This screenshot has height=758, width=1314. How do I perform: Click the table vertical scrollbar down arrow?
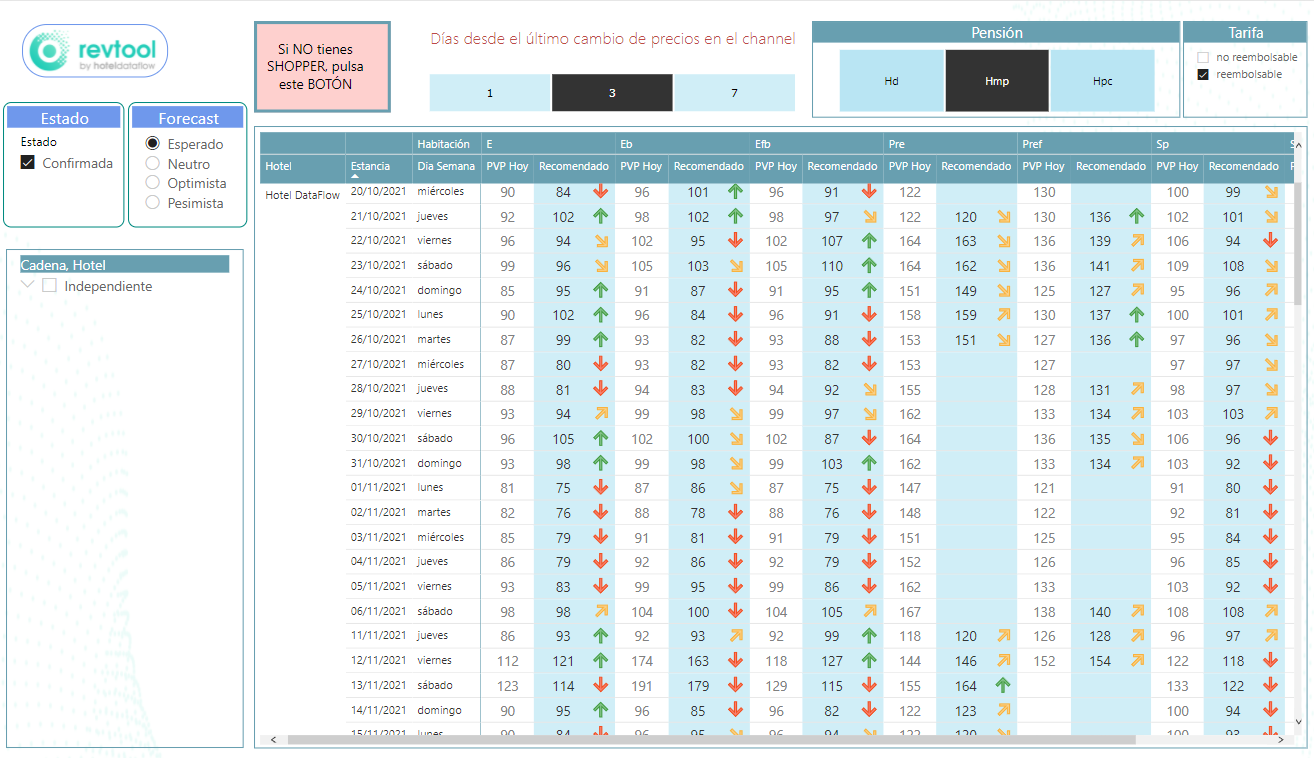1299,721
